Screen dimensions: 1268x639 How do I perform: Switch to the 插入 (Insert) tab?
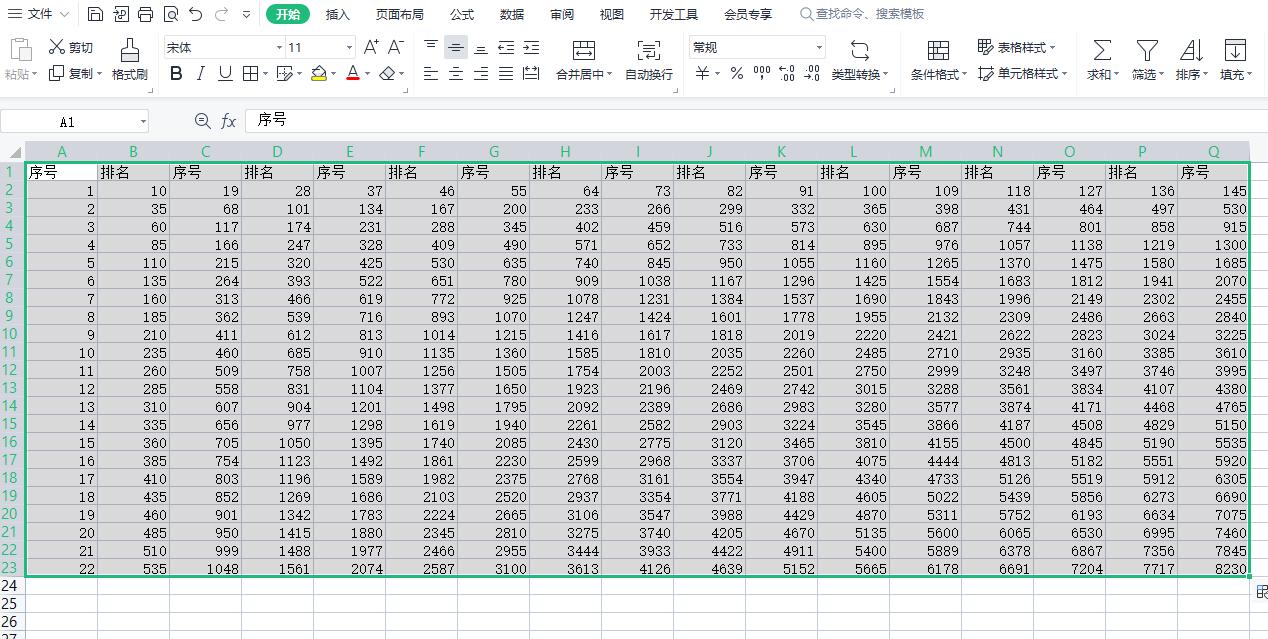[x=338, y=14]
